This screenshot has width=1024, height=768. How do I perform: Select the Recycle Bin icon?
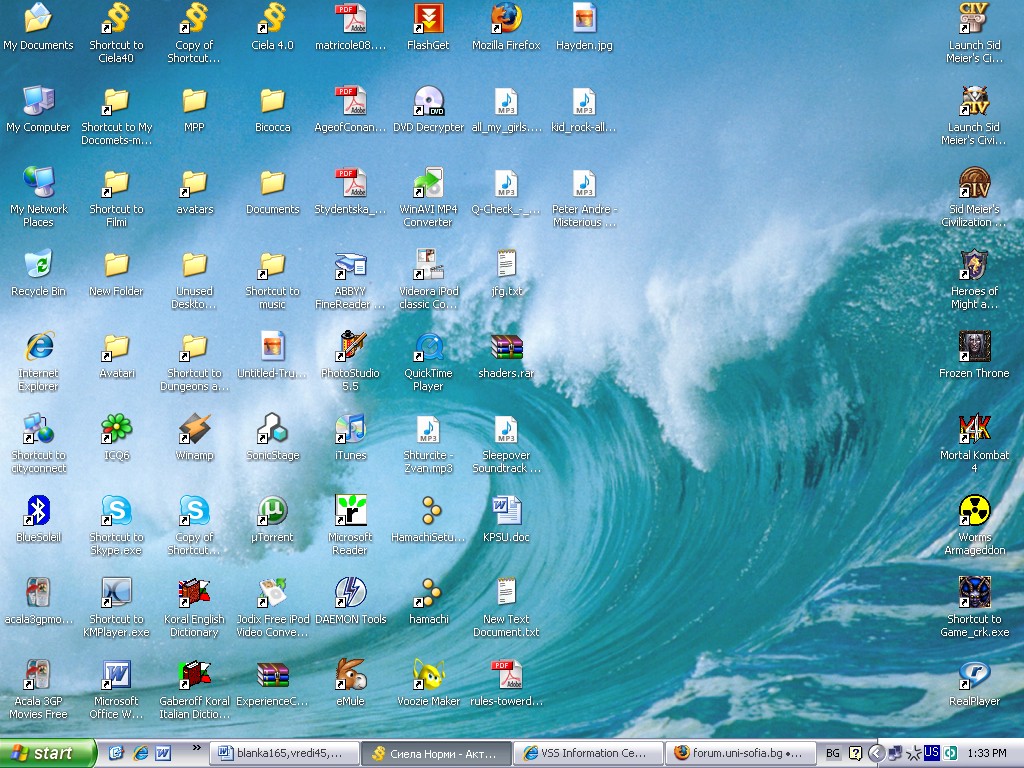[38, 265]
